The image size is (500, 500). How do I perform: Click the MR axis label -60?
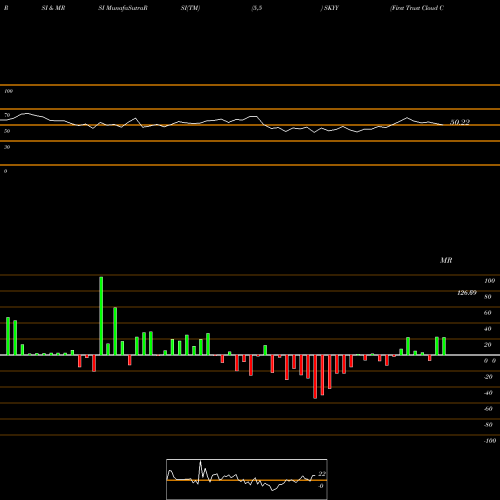(x=488, y=409)
